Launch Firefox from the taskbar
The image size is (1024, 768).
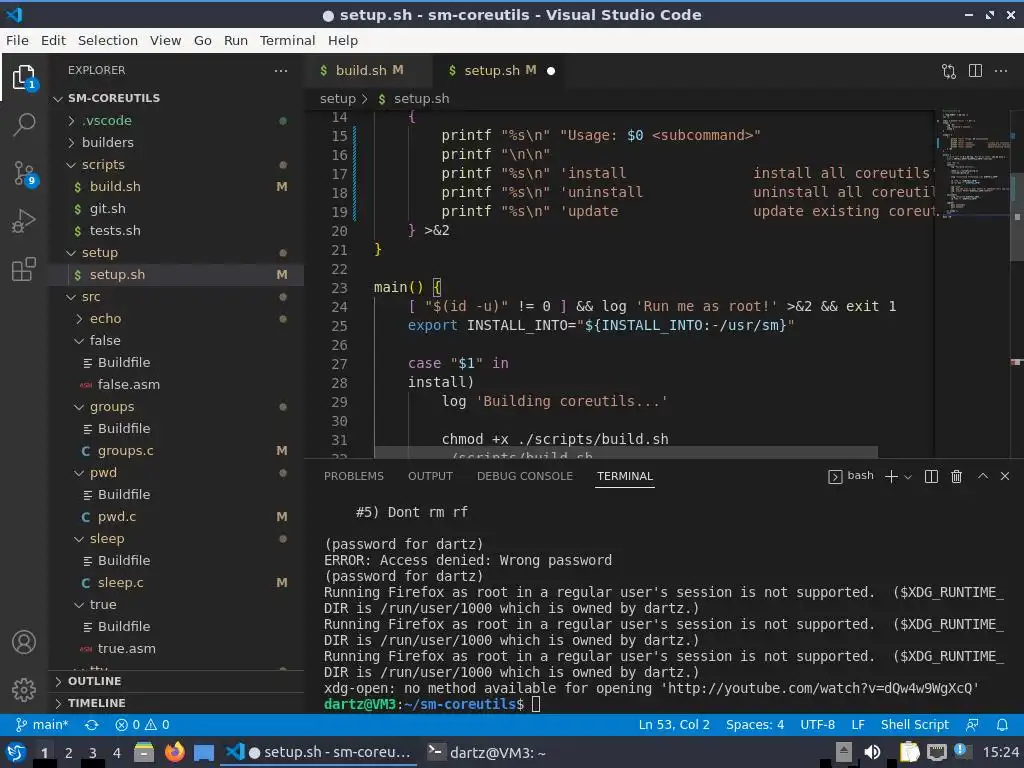[175, 752]
